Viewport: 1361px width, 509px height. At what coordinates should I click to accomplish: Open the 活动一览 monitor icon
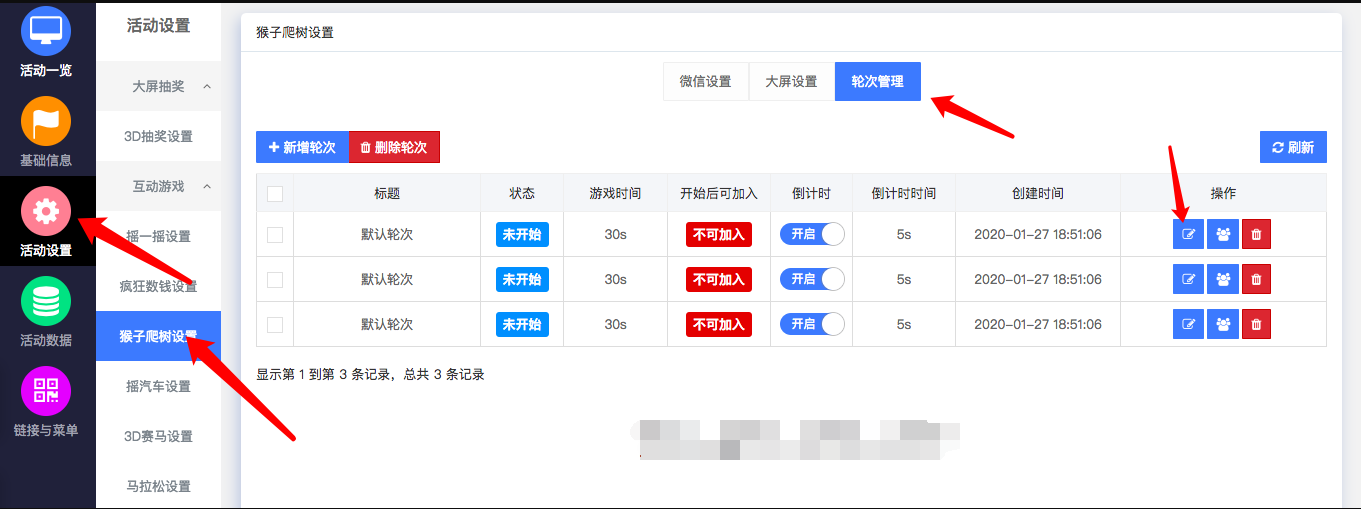pos(46,31)
